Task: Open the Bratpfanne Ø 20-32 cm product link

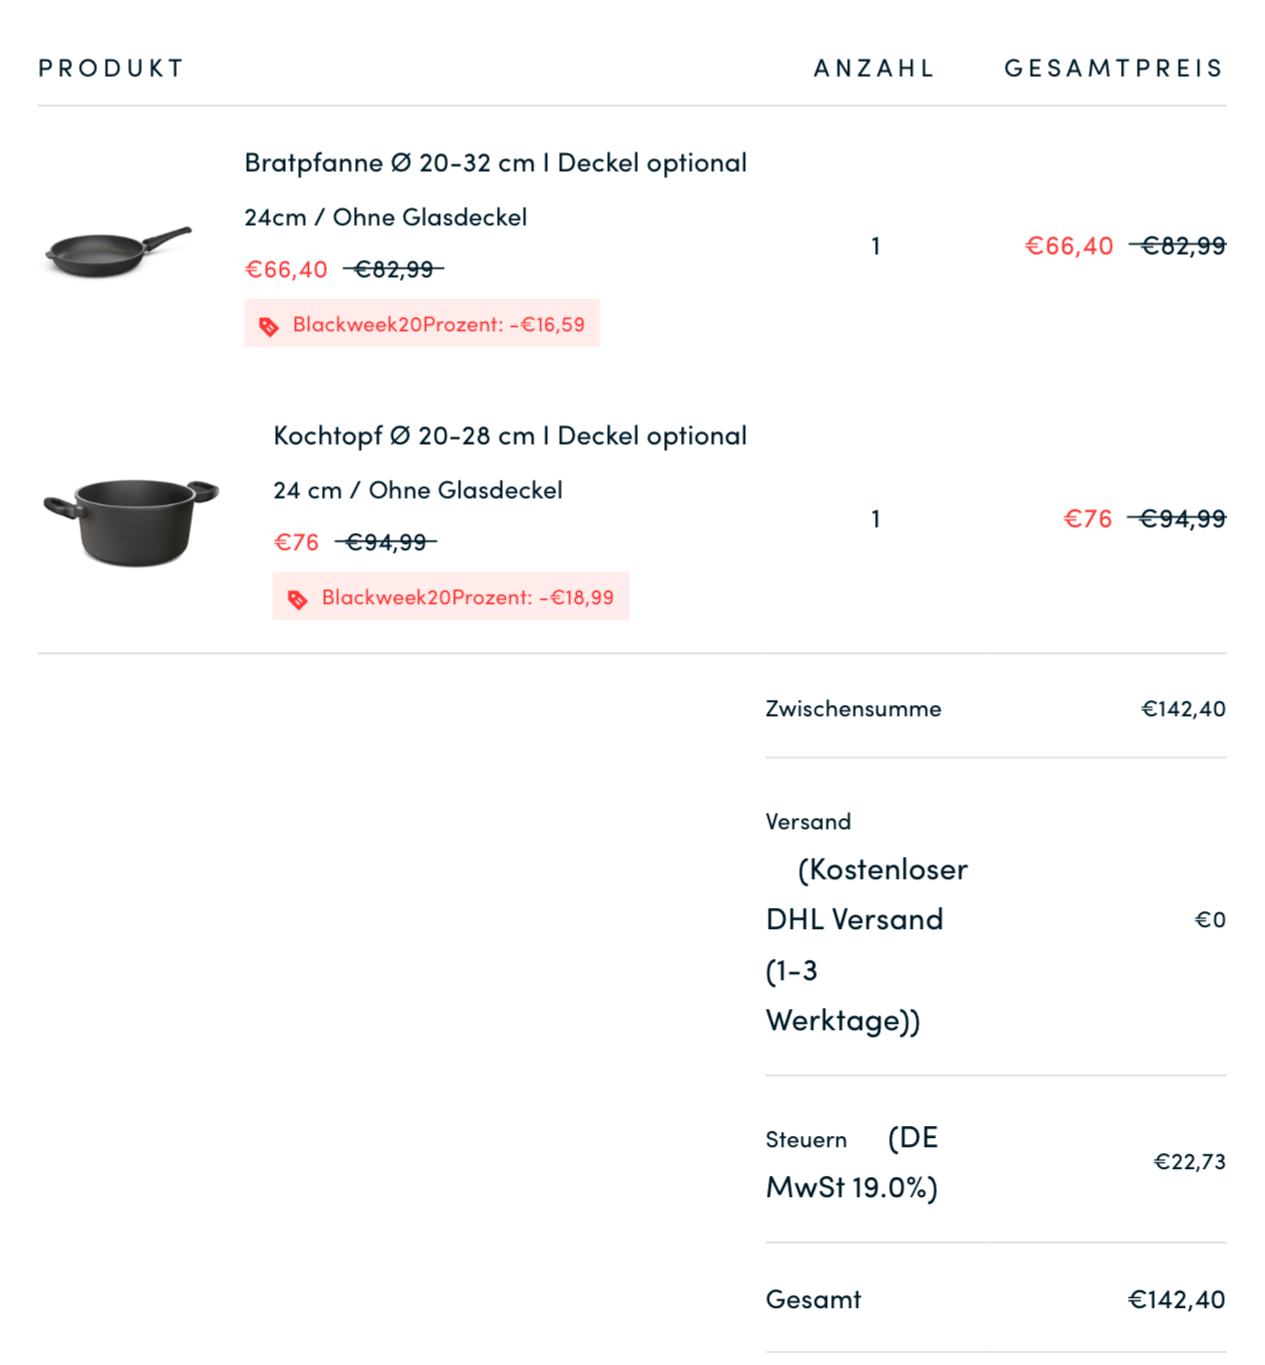Action: (x=495, y=163)
